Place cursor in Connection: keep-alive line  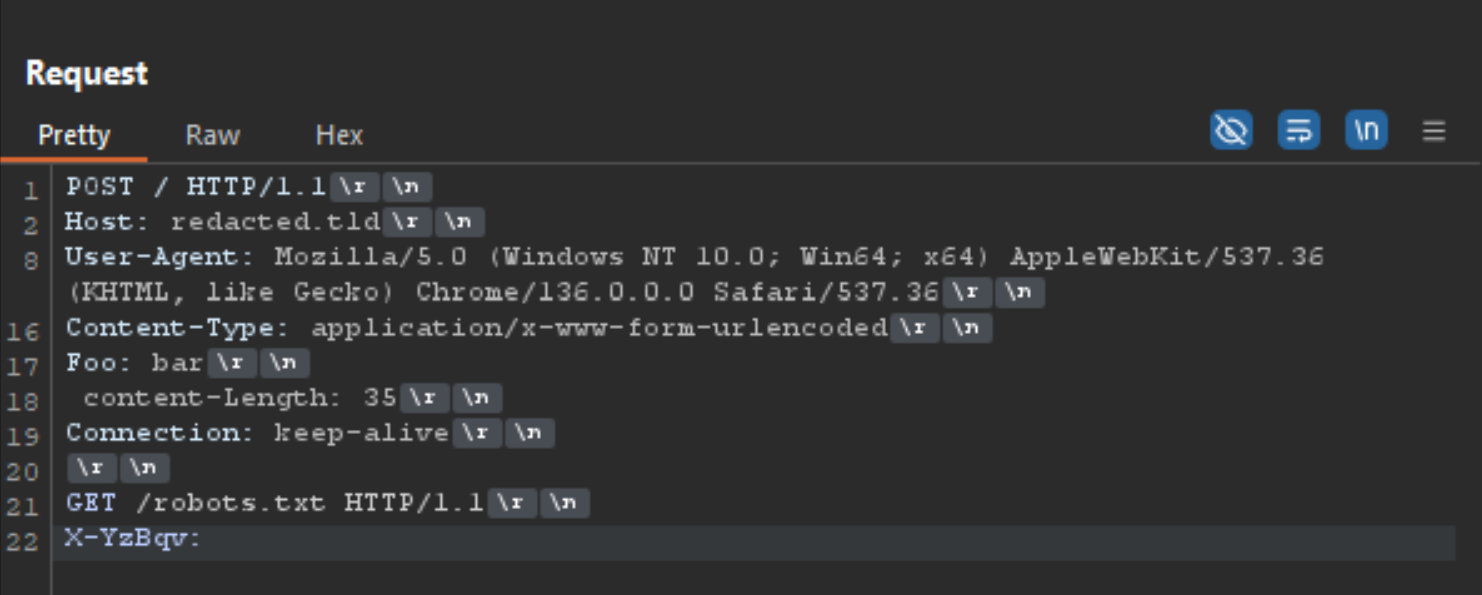coord(258,432)
